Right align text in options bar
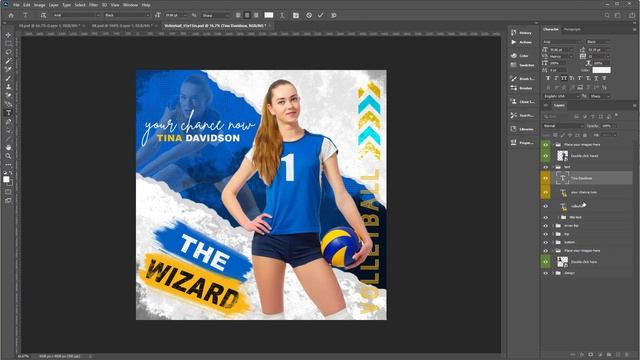Screen dimensions: 640x360 pos(256,15)
